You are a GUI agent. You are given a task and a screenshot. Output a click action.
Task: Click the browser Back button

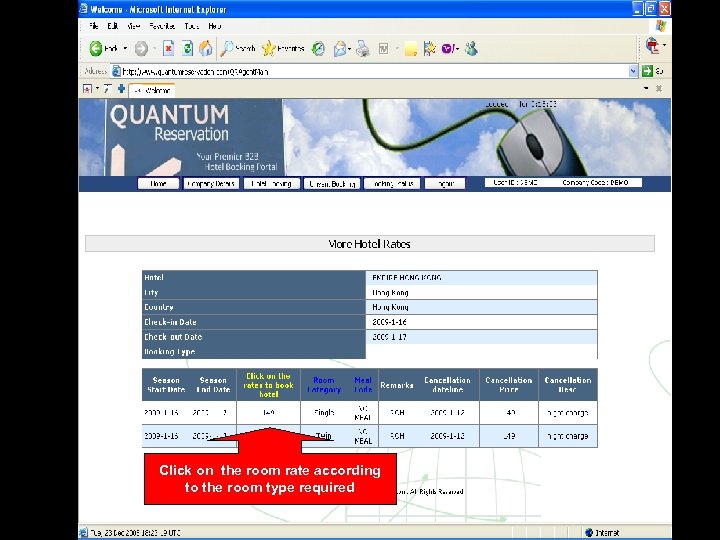(x=103, y=48)
